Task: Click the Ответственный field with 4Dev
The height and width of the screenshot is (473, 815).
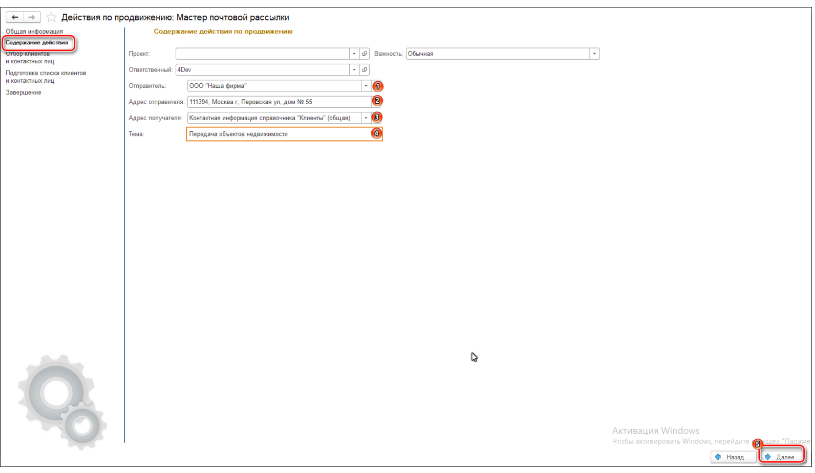Action: pyautogui.click(x=262, y=70)
